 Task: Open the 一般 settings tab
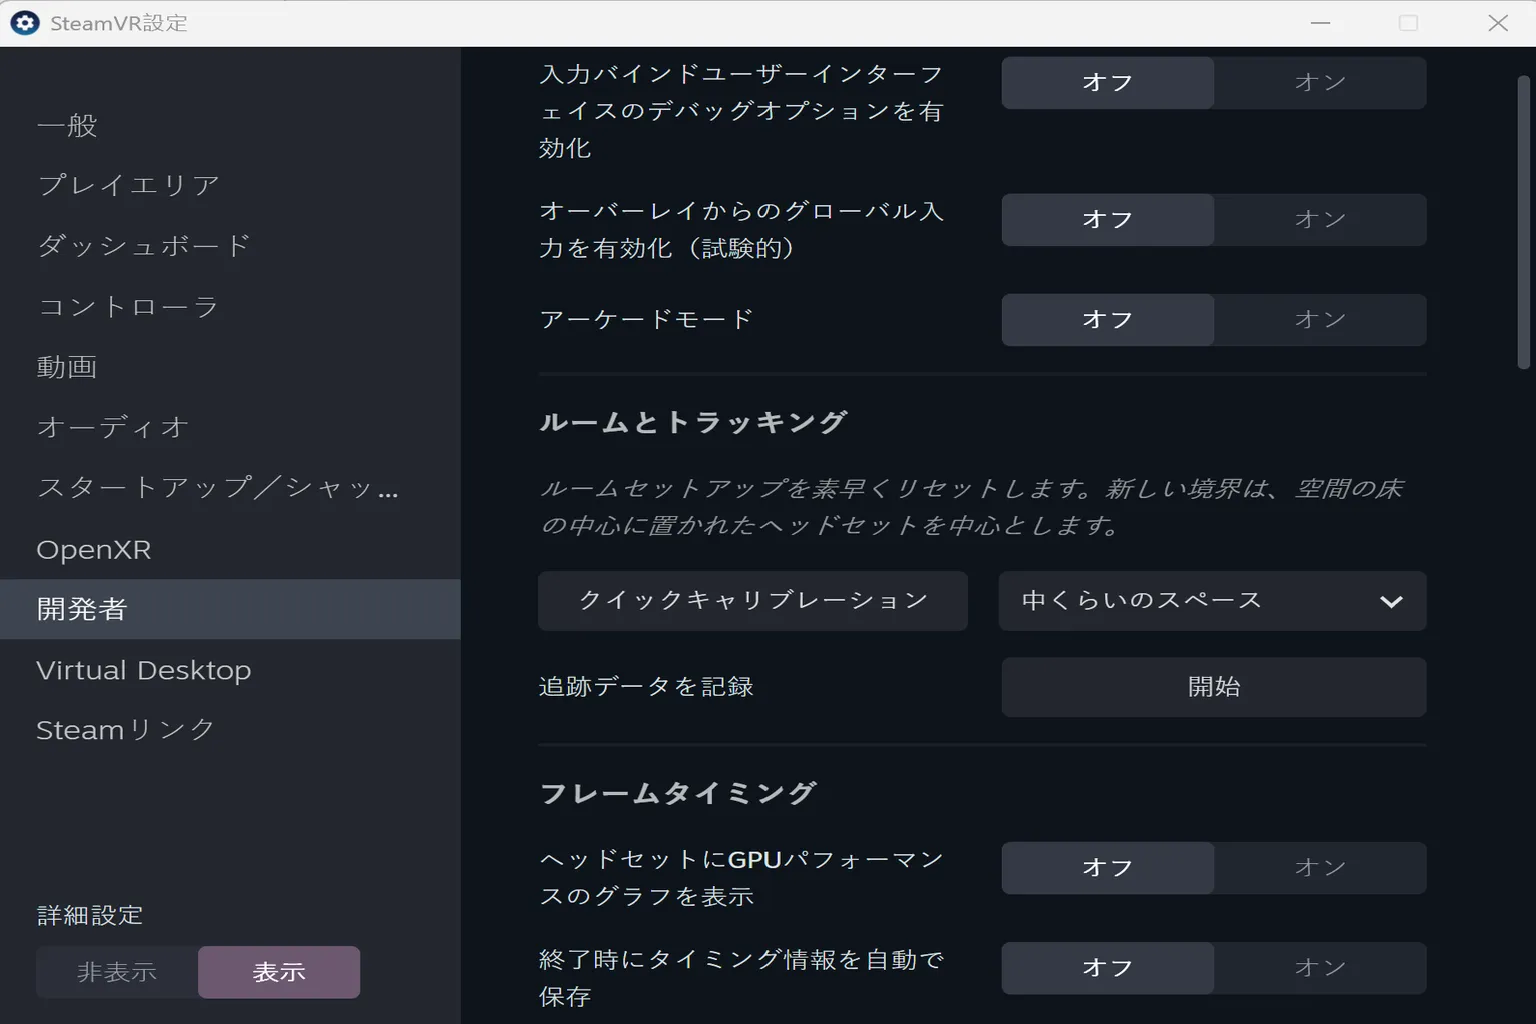pyautogui.click(x=230, y=125)
